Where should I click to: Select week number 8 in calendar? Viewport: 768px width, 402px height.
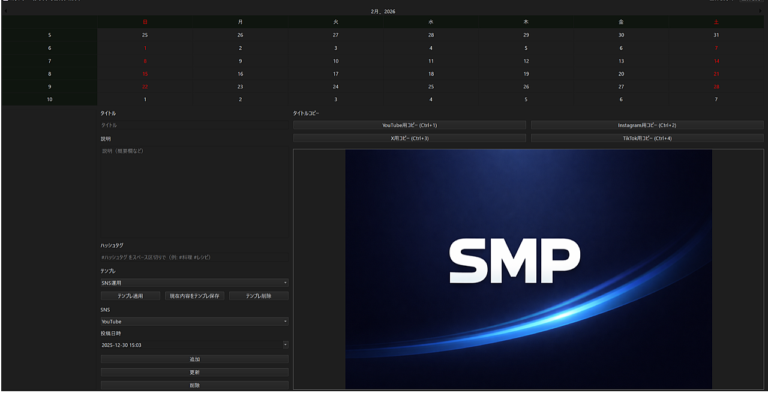pos(49,74)
